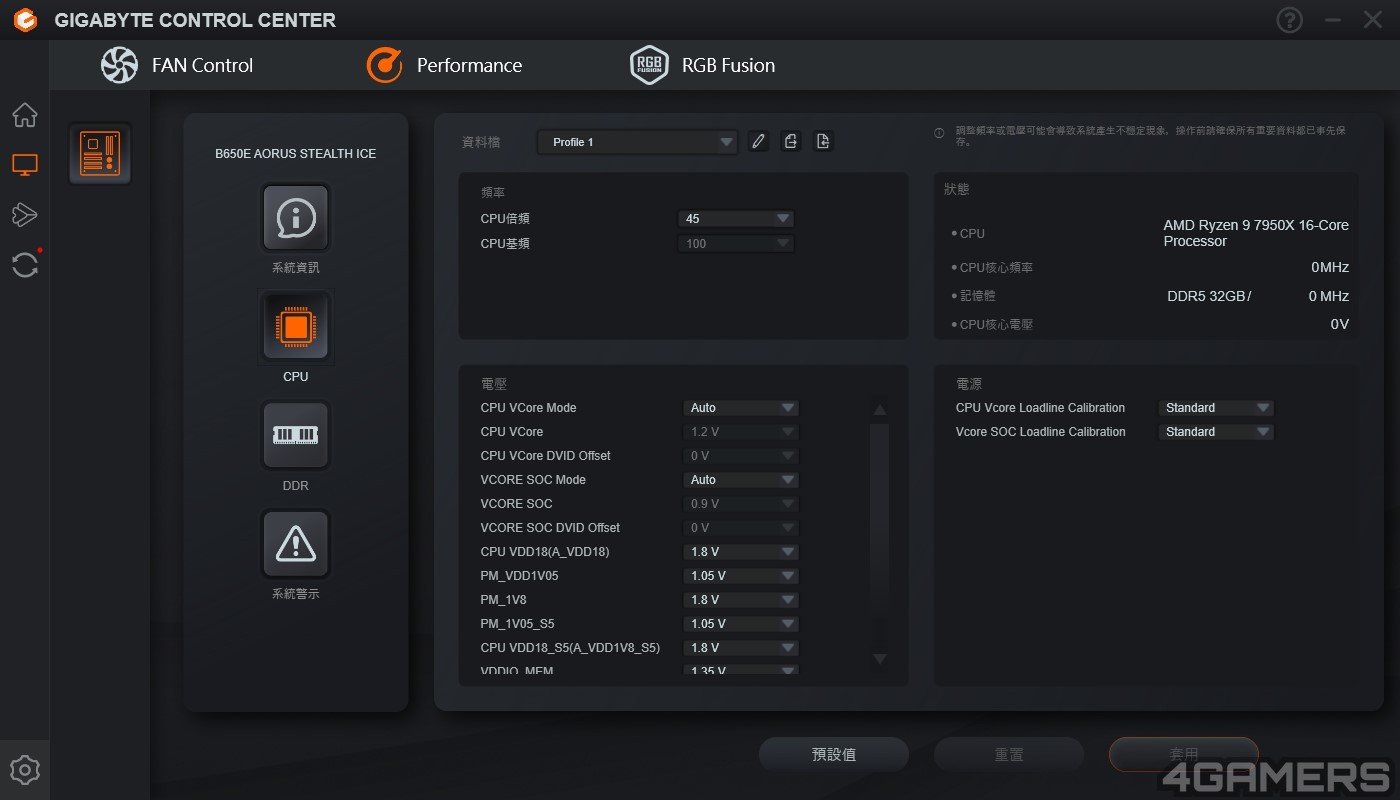Open the FAN Control tab
Image resolution: width=1400 pixels, height=800 pixels.
tap(177, 65)
